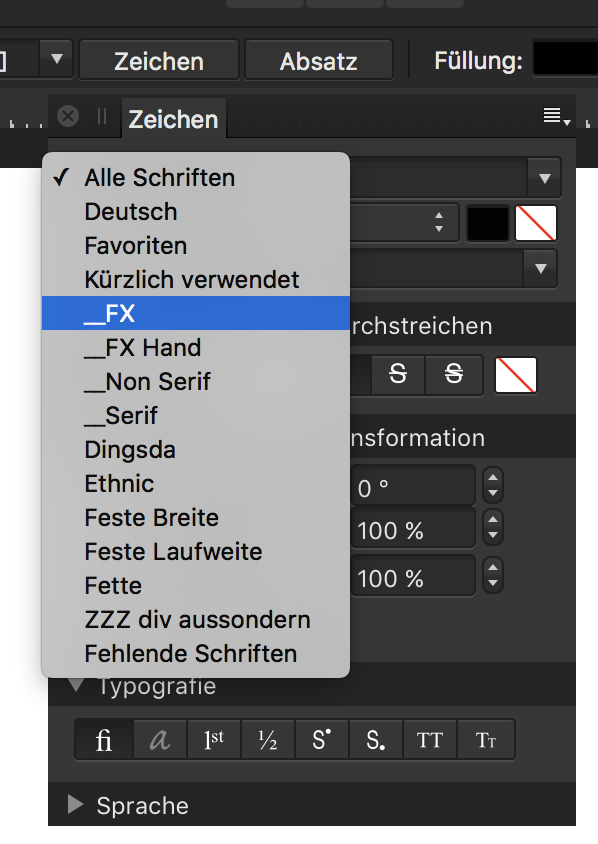Viewport: 598px width, 844px height.
Task: Collapse the Typografie section
Action: coord(76,685)
